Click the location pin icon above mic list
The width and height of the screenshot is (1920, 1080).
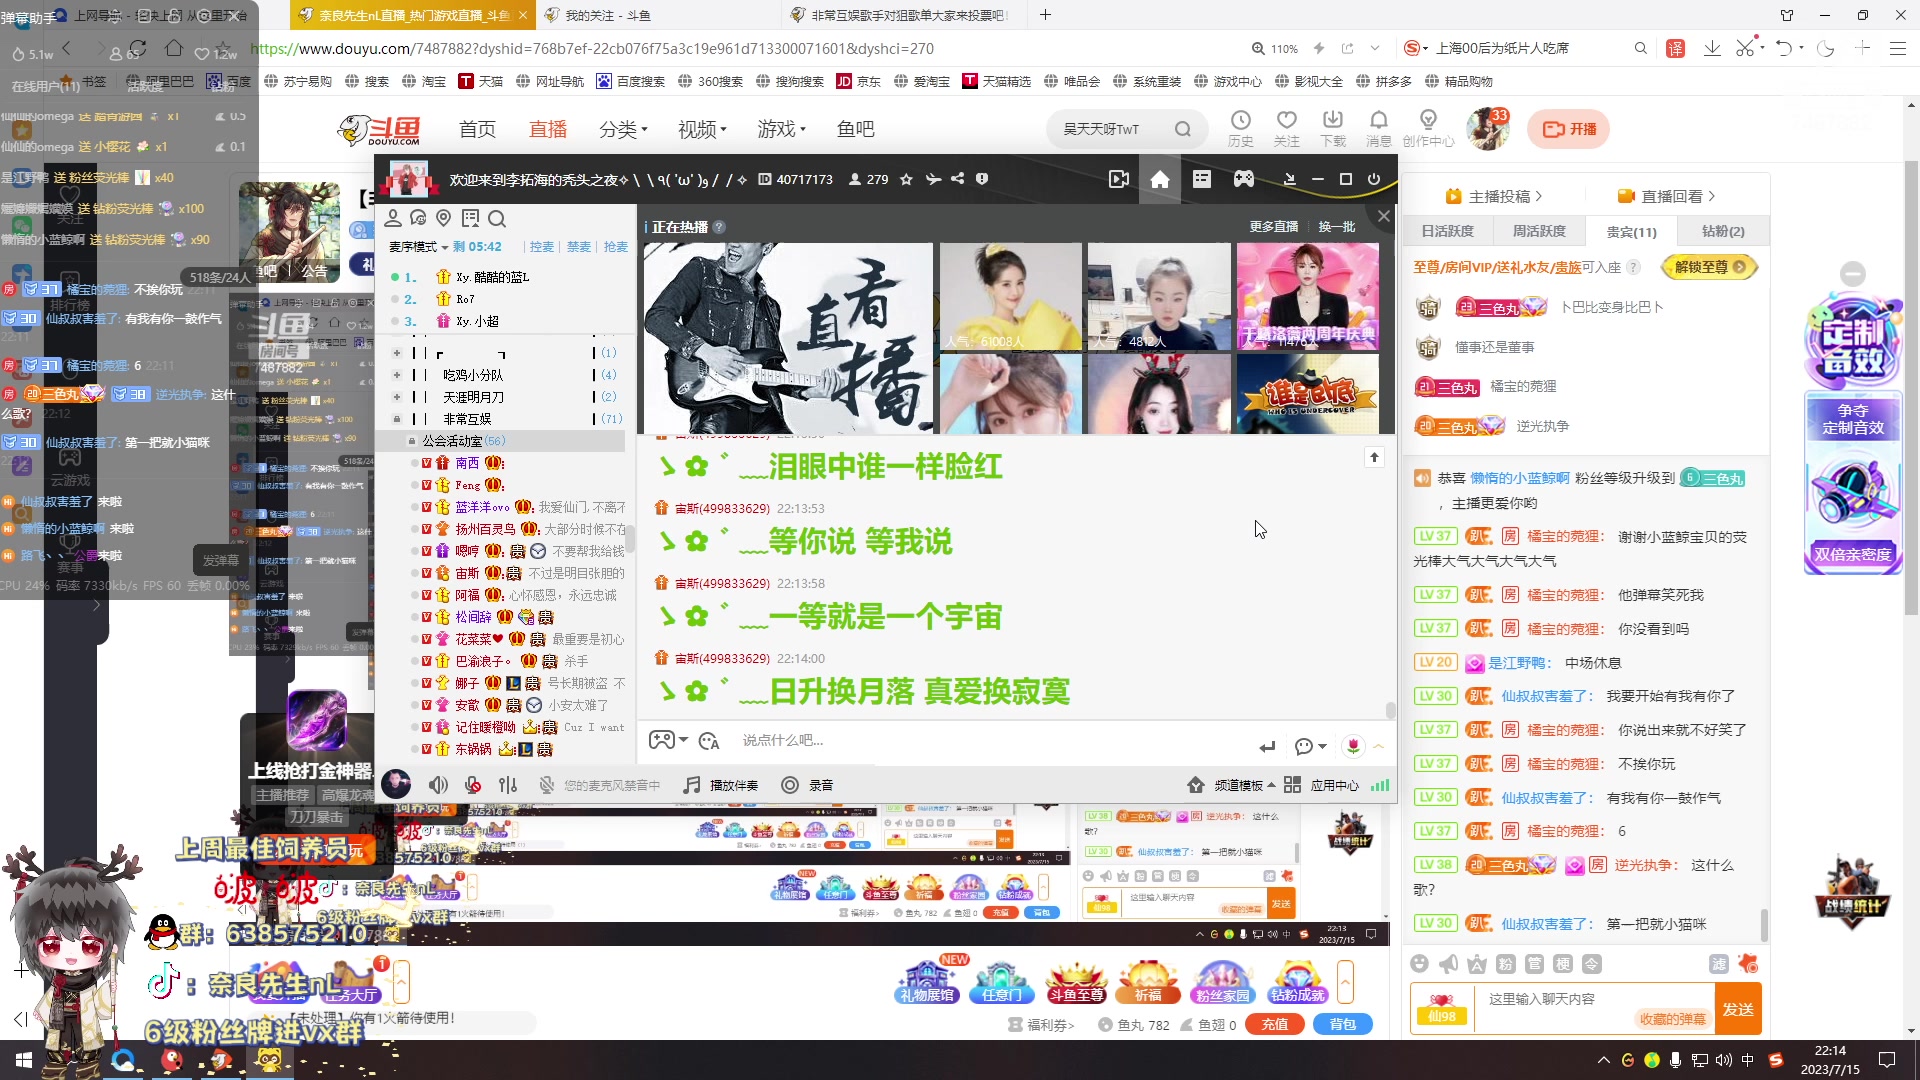click(x=444, y=219)
